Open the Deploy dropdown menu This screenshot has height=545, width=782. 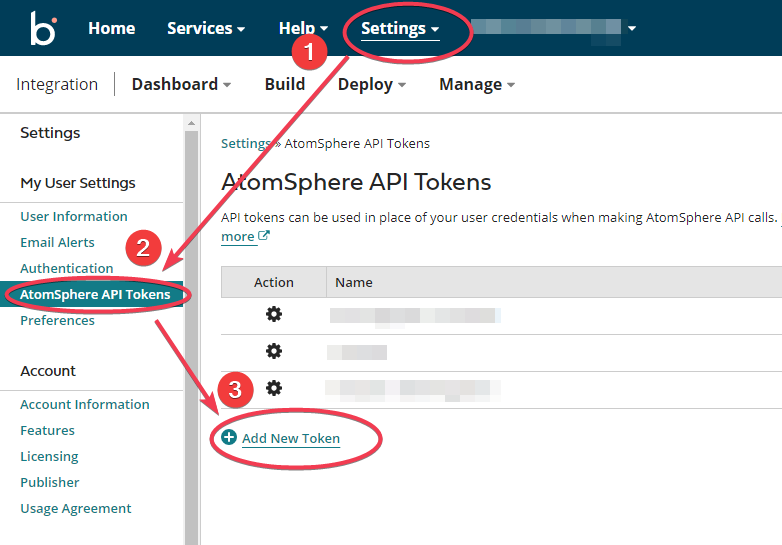click(372, 85)
